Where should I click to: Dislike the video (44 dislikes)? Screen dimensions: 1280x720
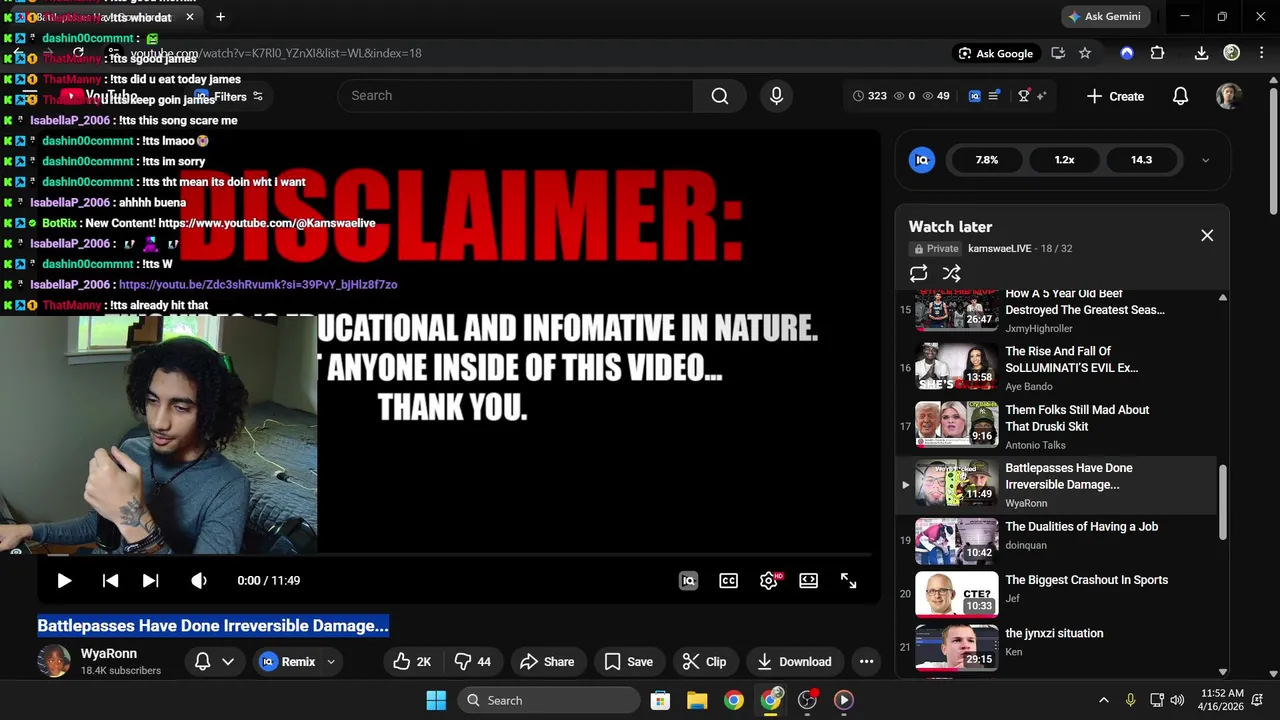472,662
